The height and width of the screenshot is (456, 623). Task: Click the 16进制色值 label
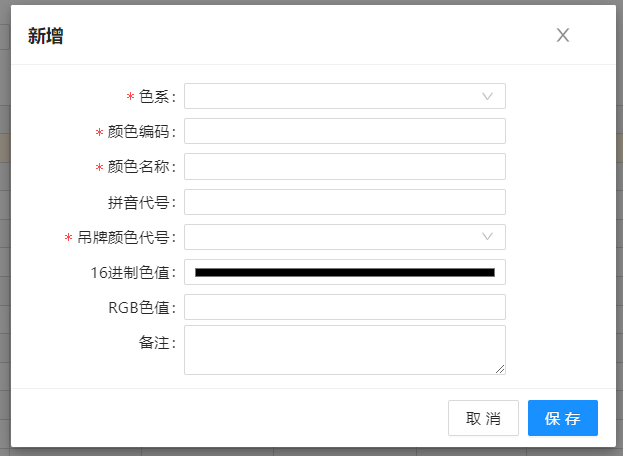(133, 272)
